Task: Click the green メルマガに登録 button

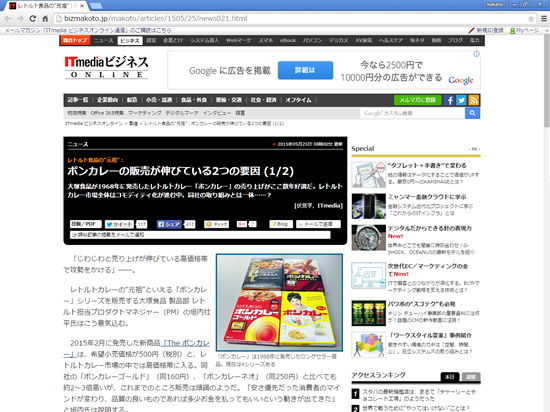Action: (417, 100)
